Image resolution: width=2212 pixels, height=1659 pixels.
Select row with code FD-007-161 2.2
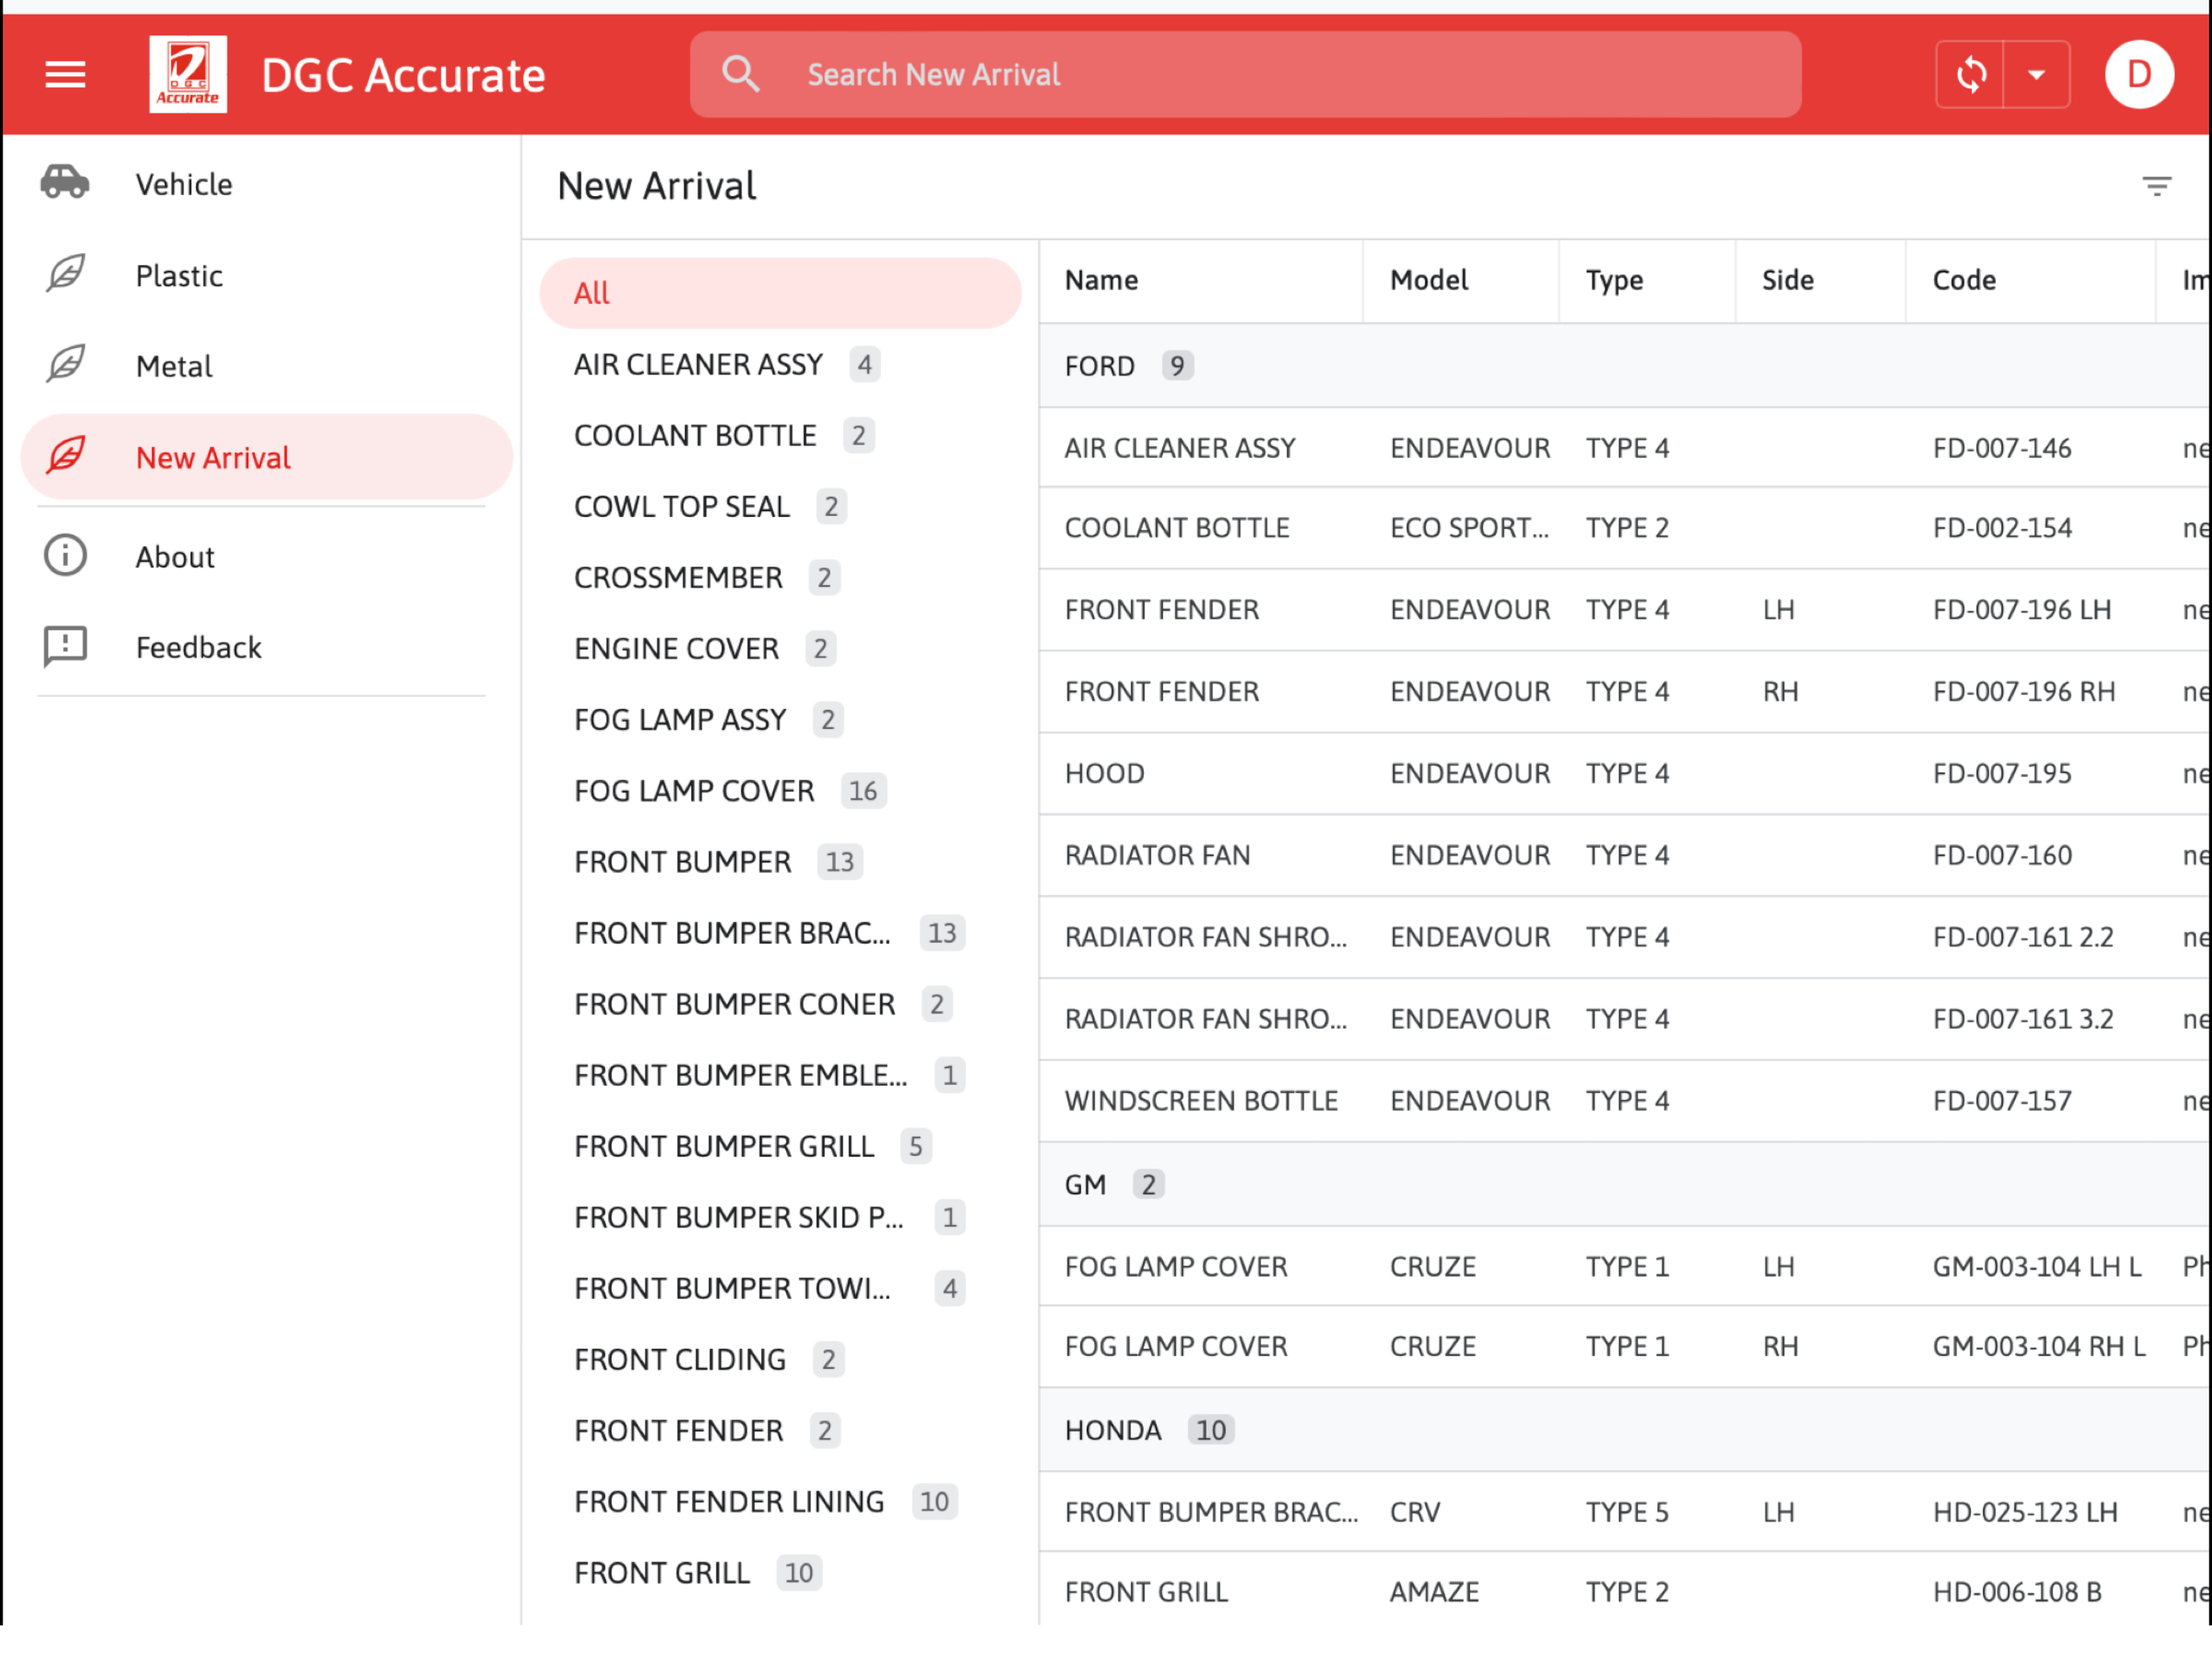click(1625, 937)
